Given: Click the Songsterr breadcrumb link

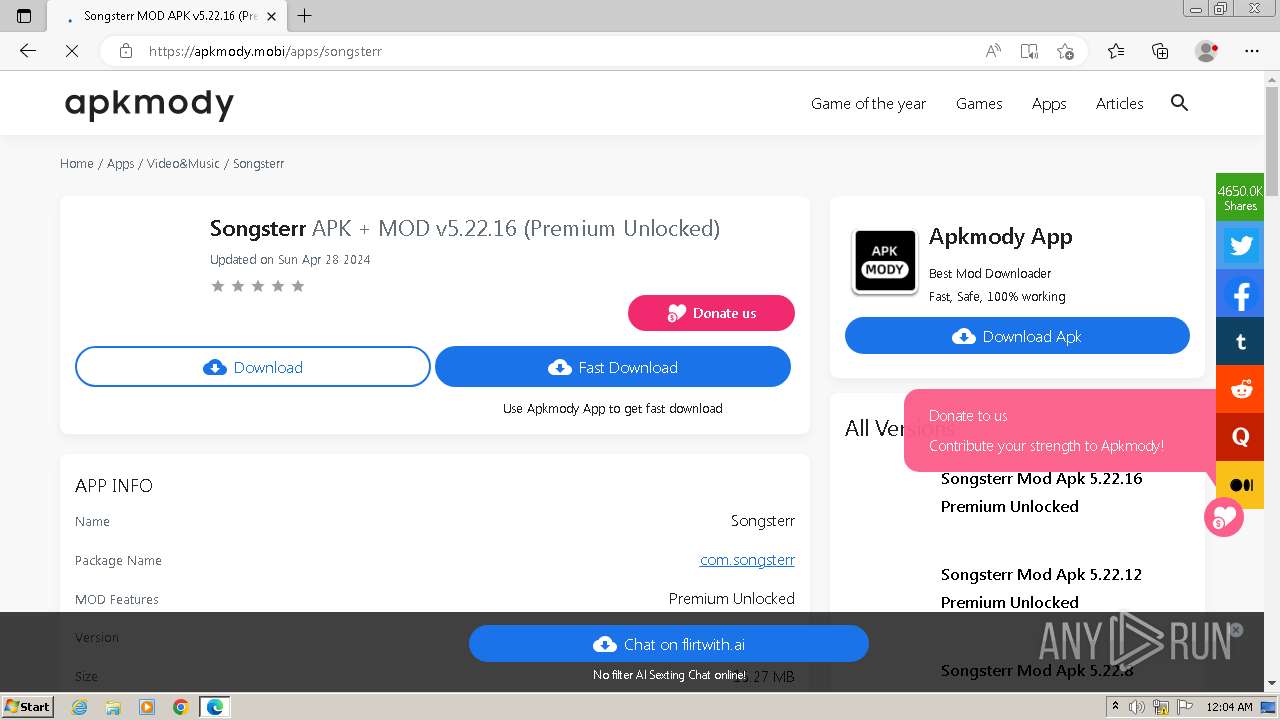Looking at the screenshot, I should click(258, 163).
